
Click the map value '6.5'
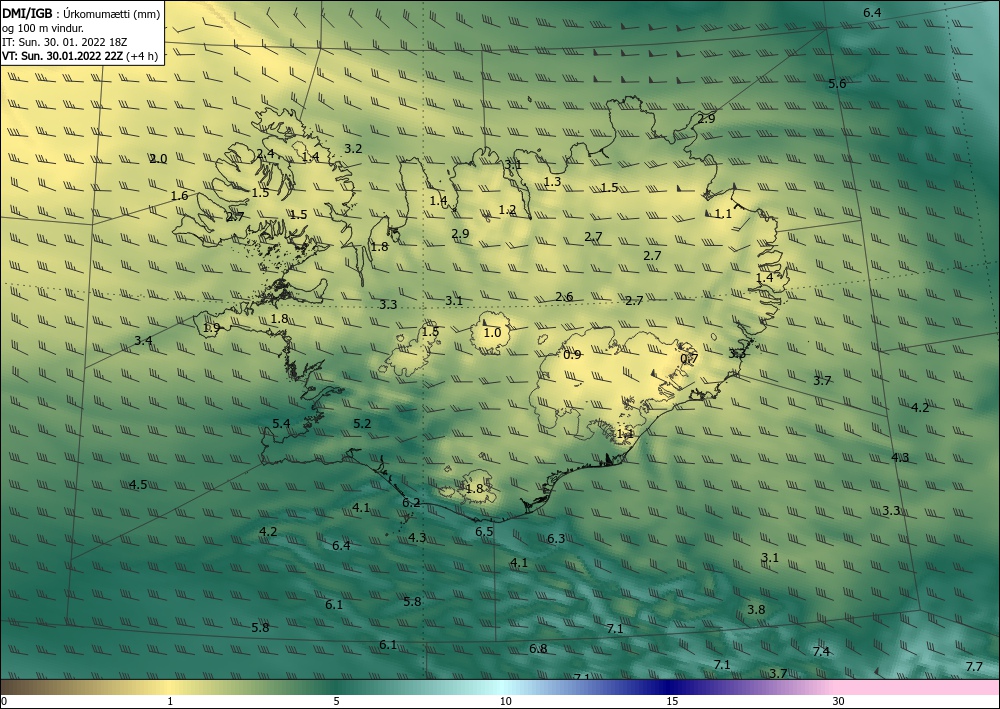tap(484, 531)
